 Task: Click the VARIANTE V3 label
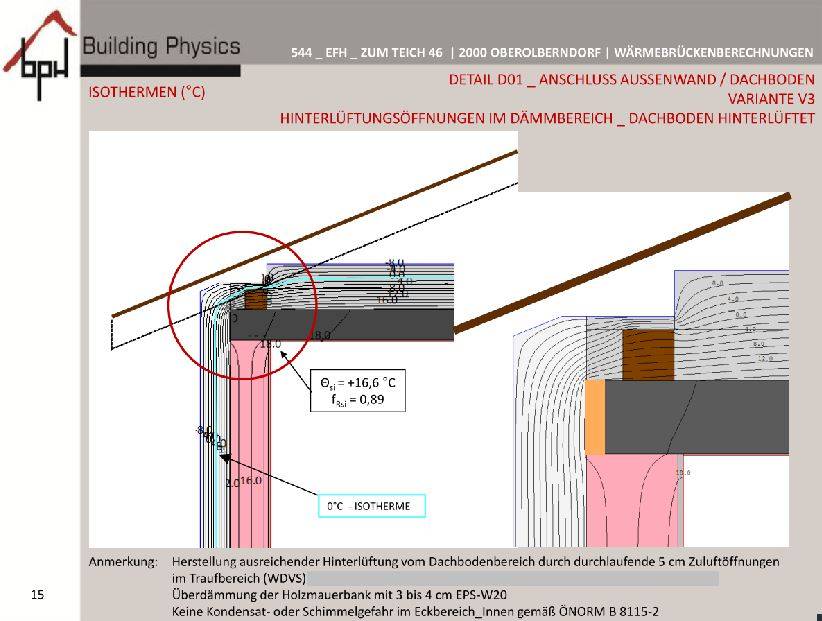771,98
